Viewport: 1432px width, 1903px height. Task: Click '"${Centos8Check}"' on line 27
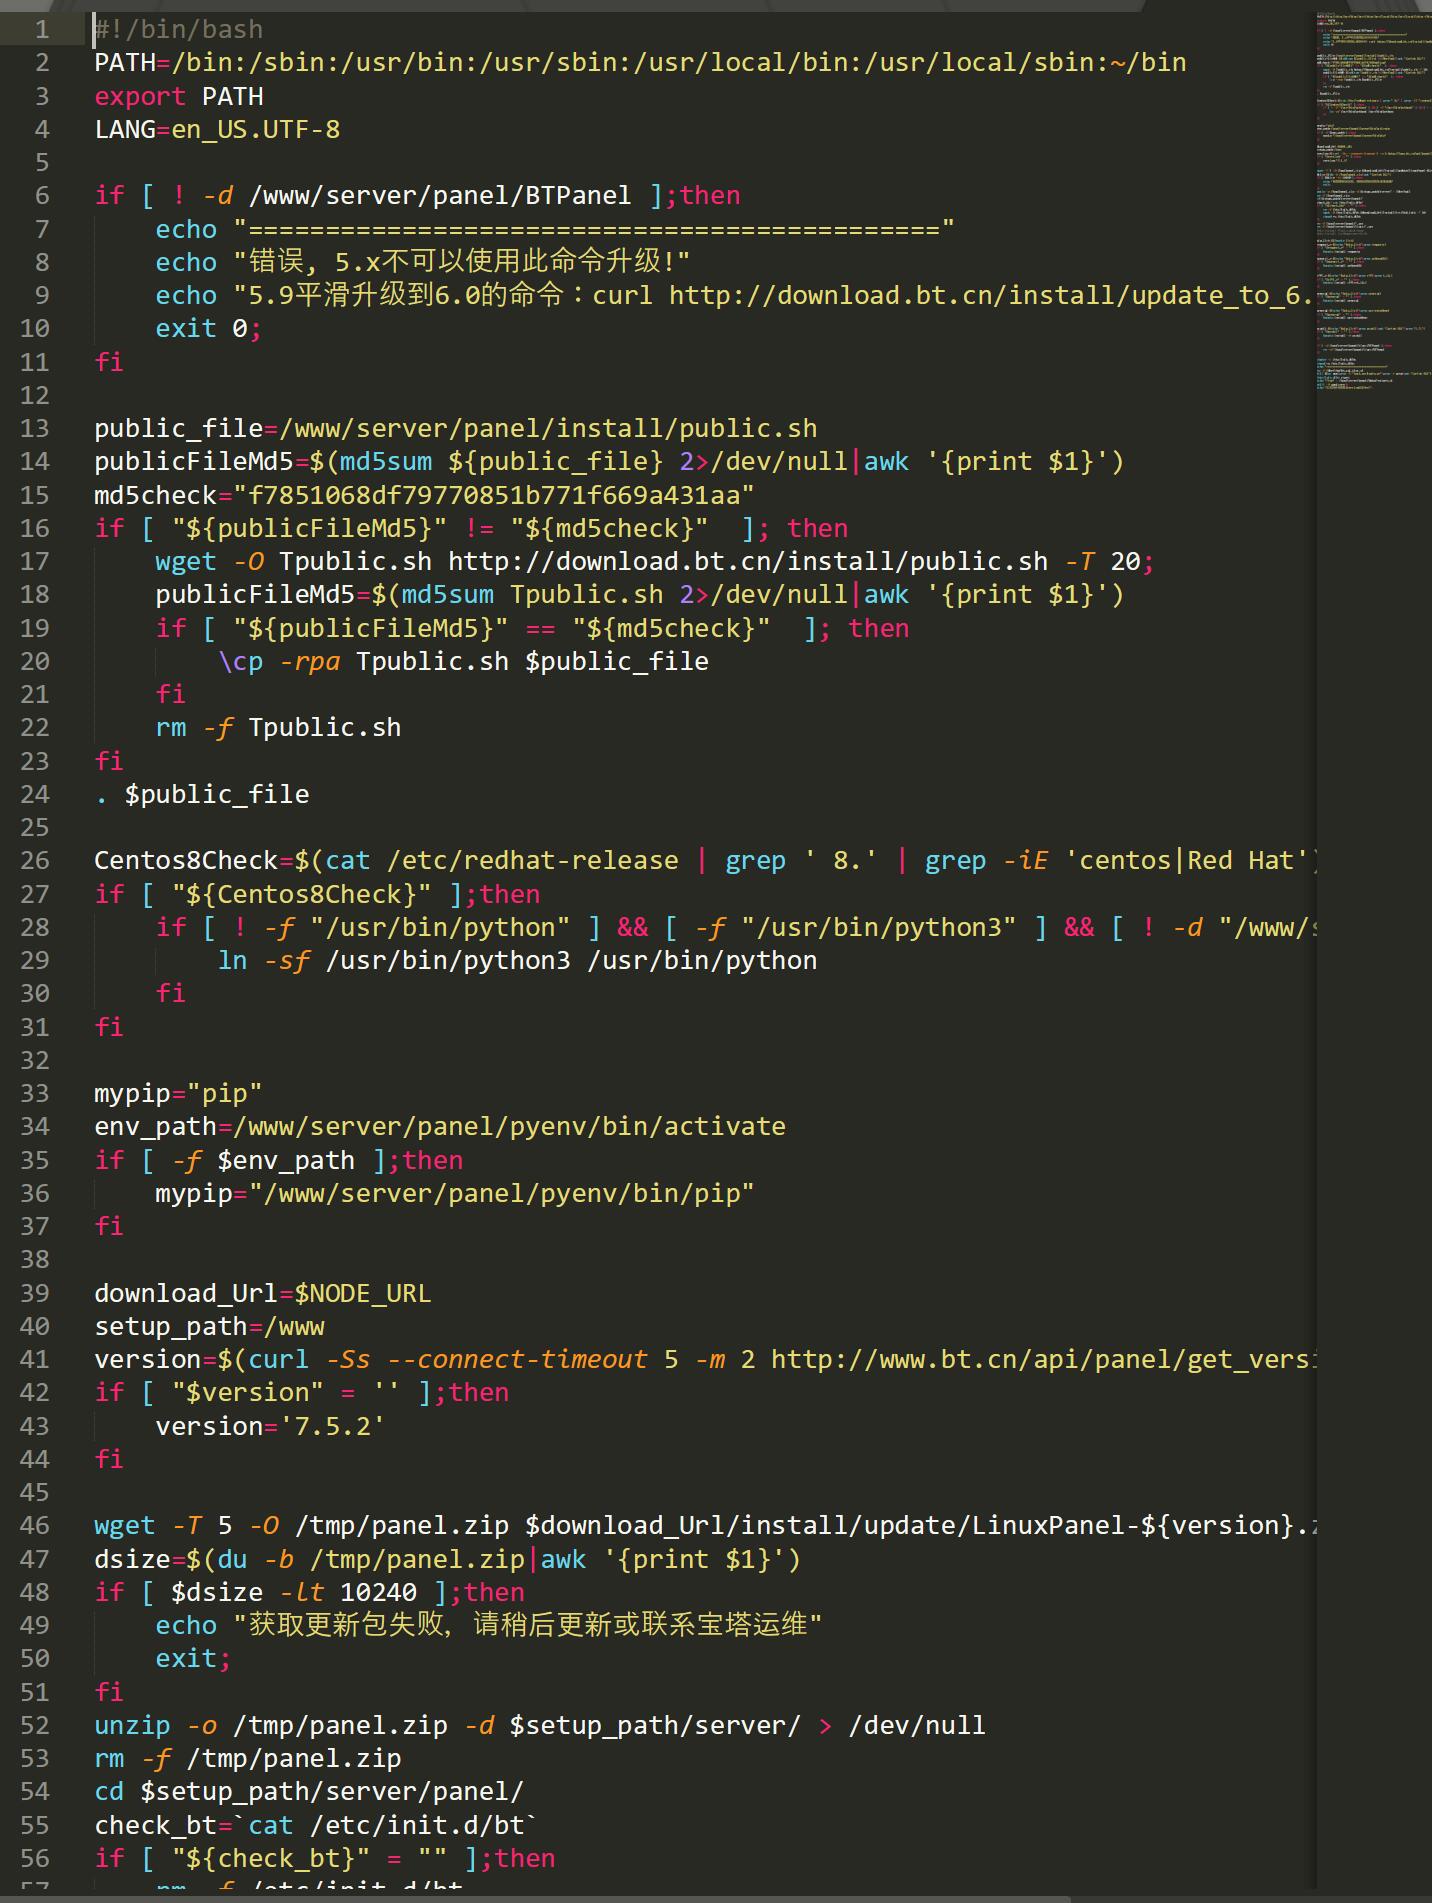point(302,895)
